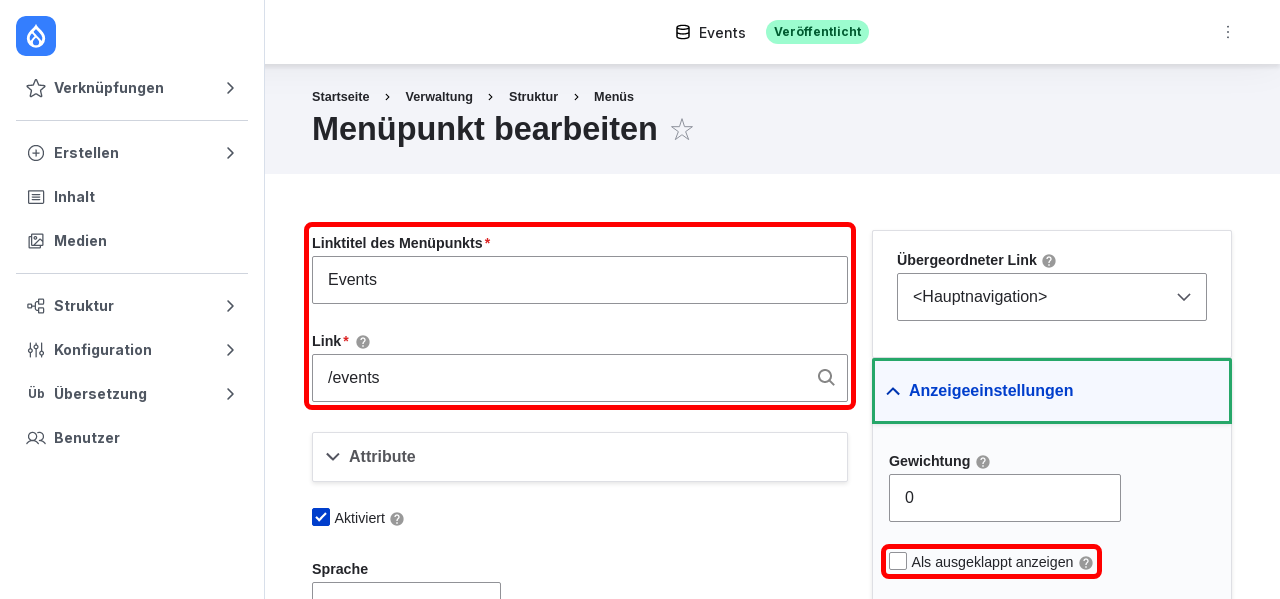This screenshot has height=599, width=1280.
Task: Click help icon beside Aktiviert
Action: click(397, 519)
